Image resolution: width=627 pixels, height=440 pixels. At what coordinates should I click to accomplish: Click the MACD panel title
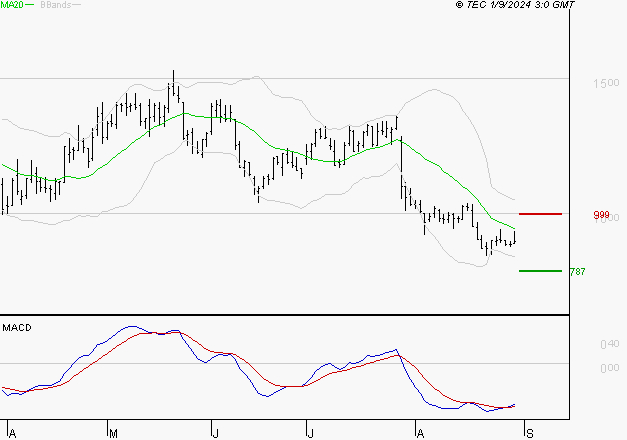(x=17, y=328)
